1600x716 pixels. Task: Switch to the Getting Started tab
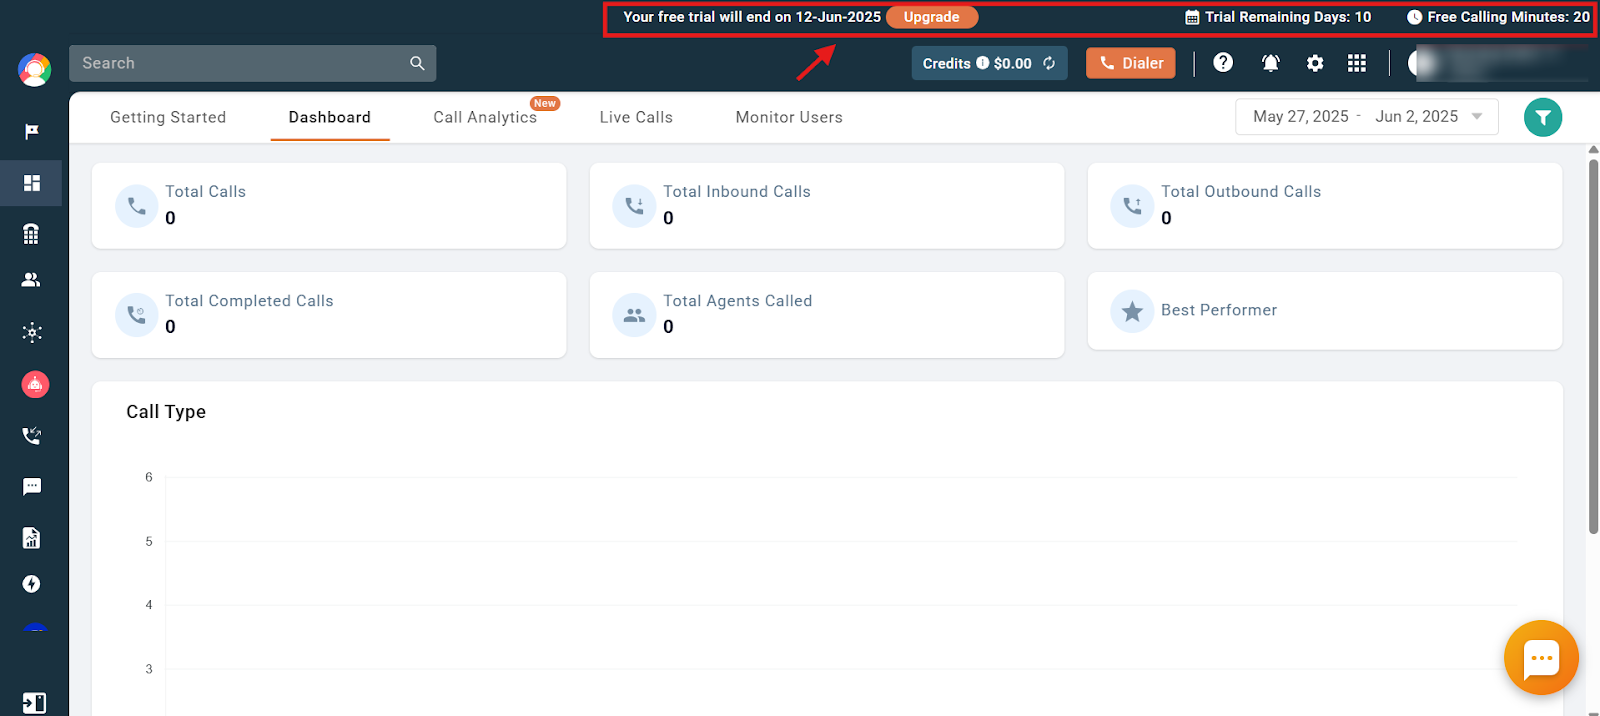(x=168, y=117)
